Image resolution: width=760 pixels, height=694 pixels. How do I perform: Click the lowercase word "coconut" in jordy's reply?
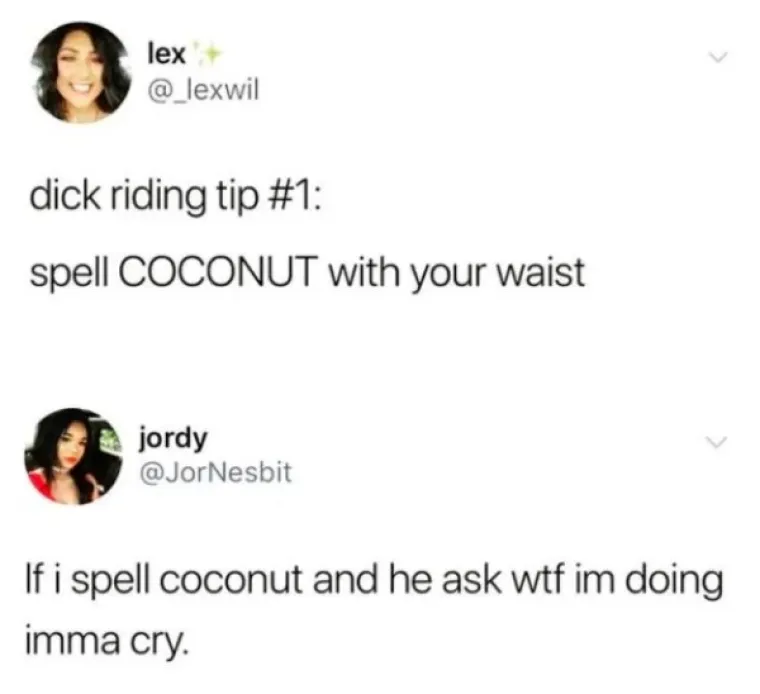[x=232, y=581]
